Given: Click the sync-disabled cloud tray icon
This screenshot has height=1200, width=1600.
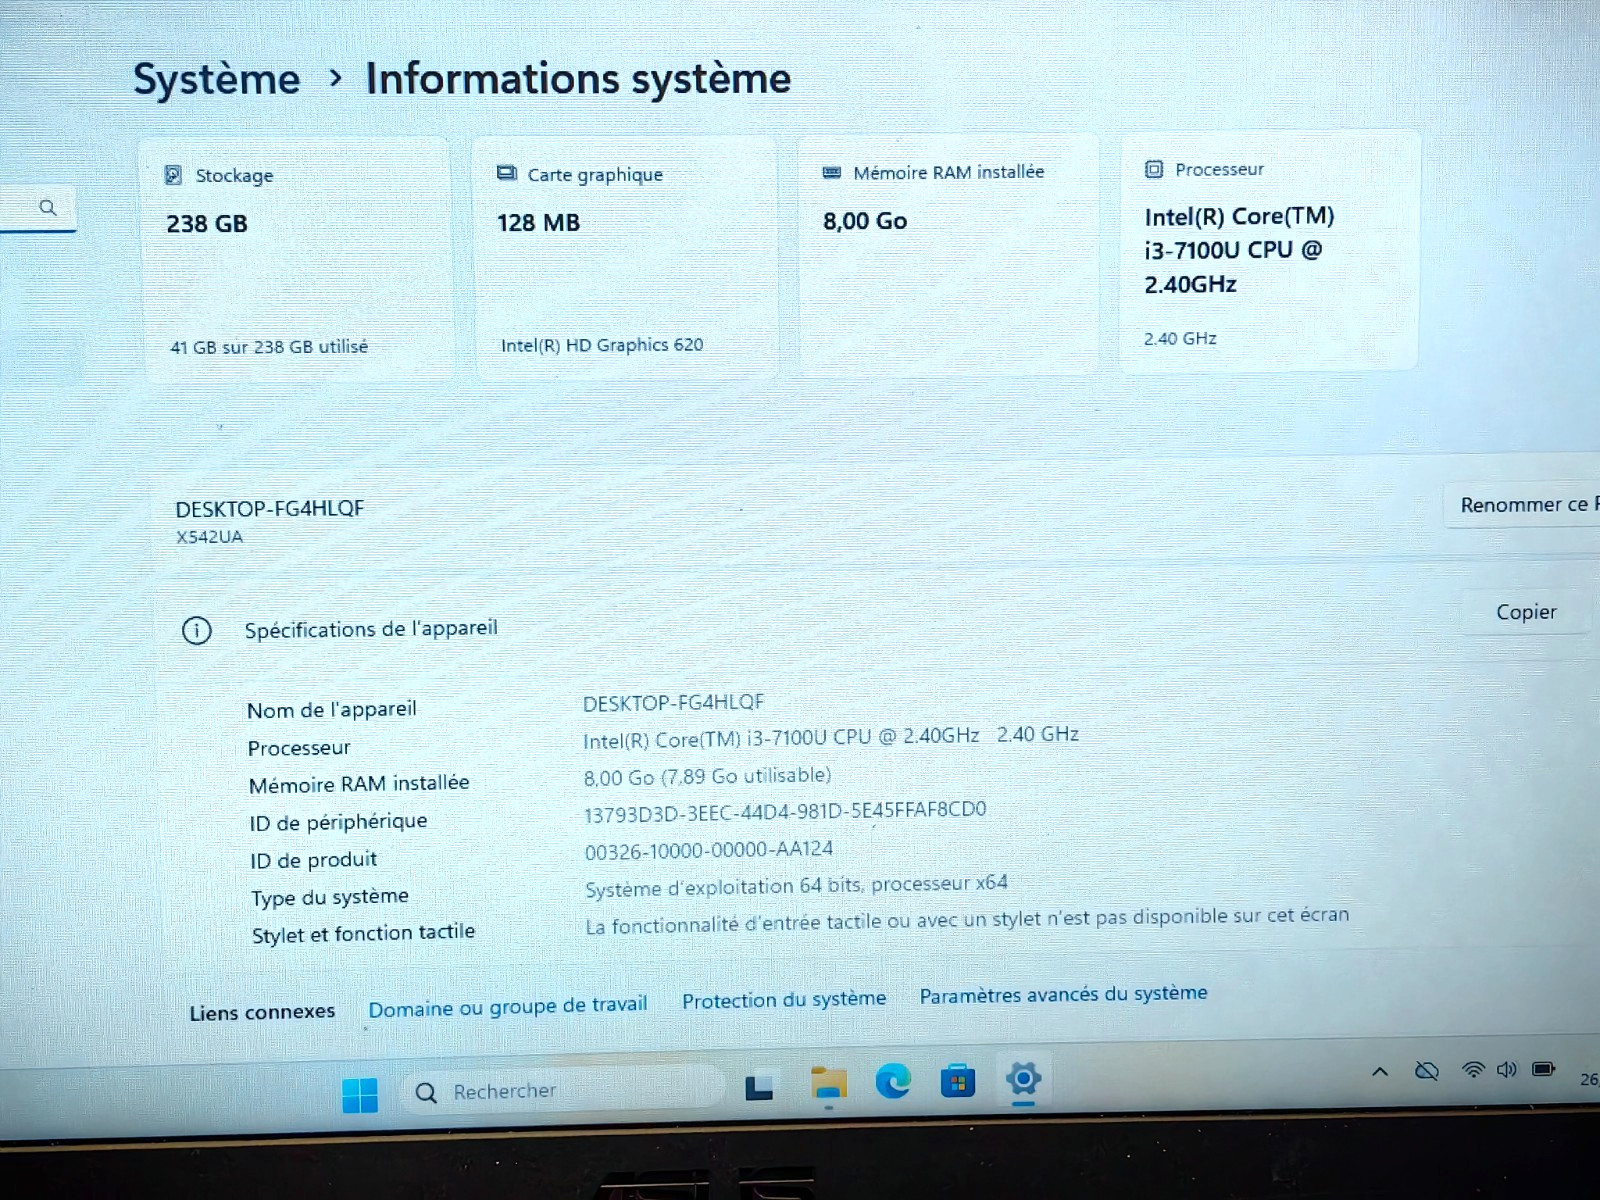Looking at the screenshot, I should tap(1427, 1071).
